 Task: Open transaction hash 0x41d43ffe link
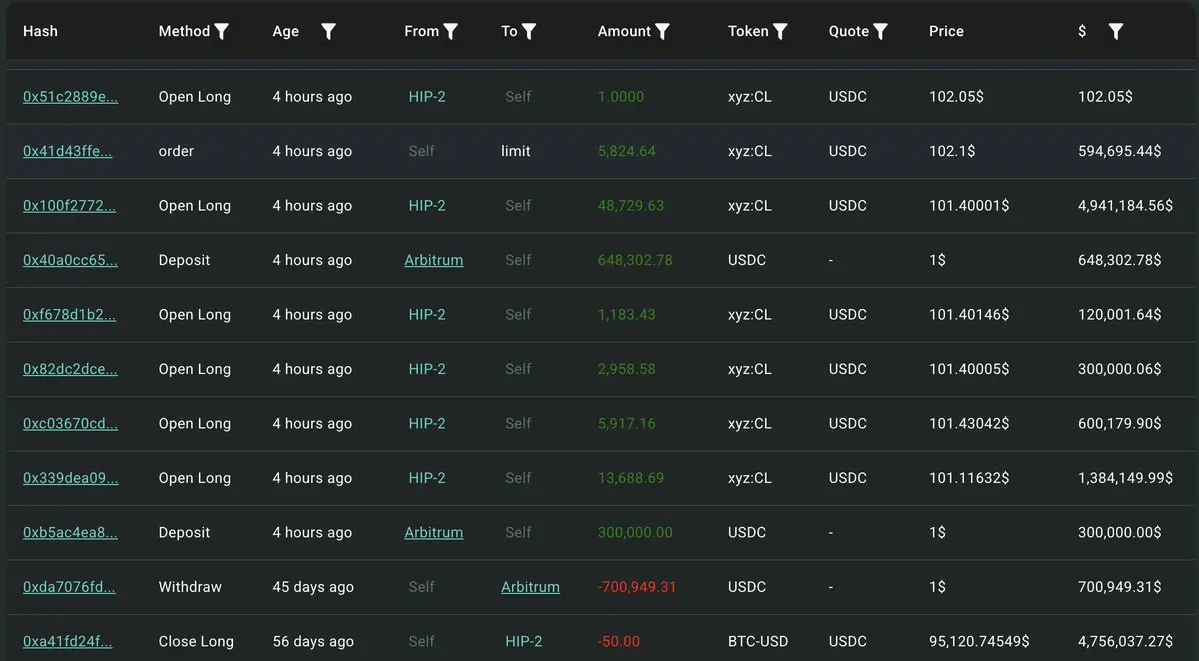[x=67, y=151]
